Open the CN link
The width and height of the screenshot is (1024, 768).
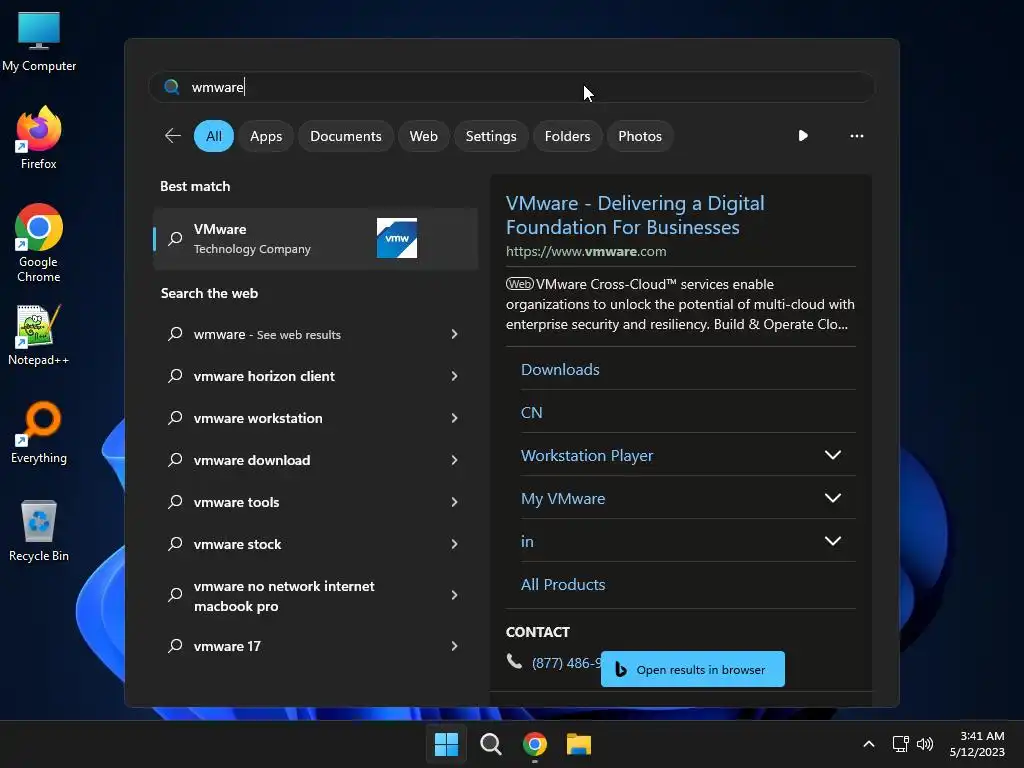click(x=531, y=413)
